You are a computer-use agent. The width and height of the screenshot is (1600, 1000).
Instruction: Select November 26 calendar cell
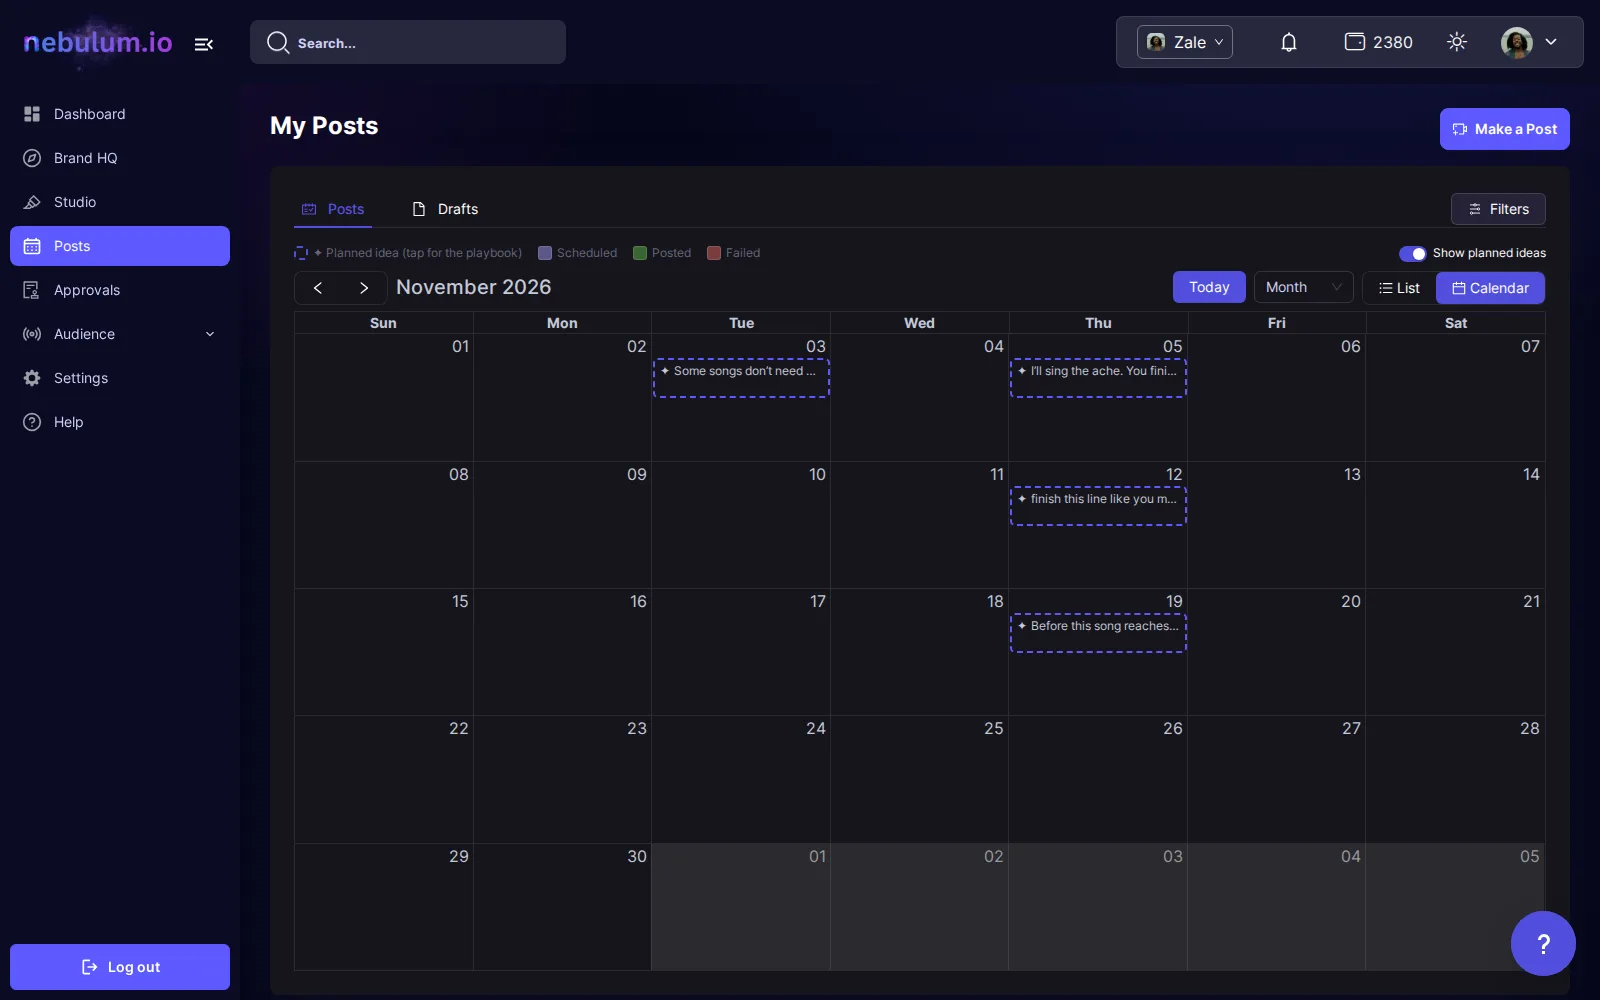[1098, 779]
